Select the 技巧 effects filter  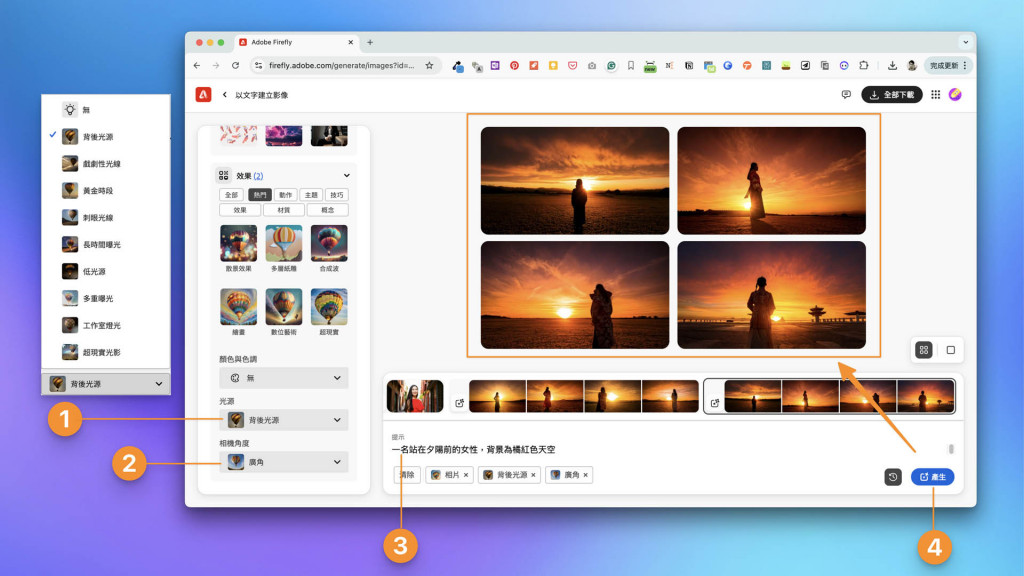pyautogui.click(x=336, y=195)
